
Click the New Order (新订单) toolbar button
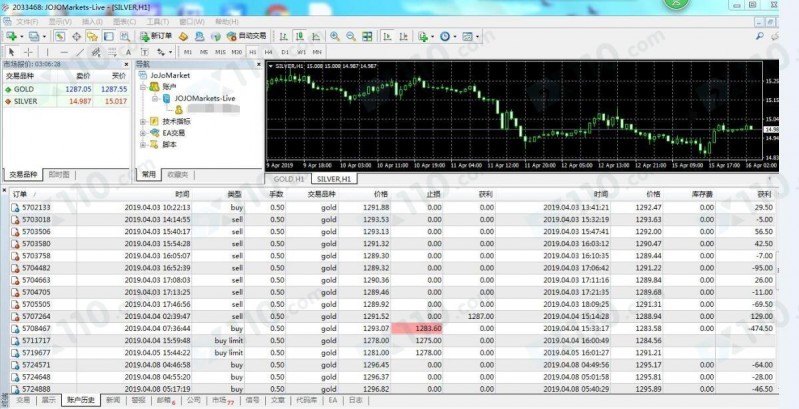[x=161, y=36]
